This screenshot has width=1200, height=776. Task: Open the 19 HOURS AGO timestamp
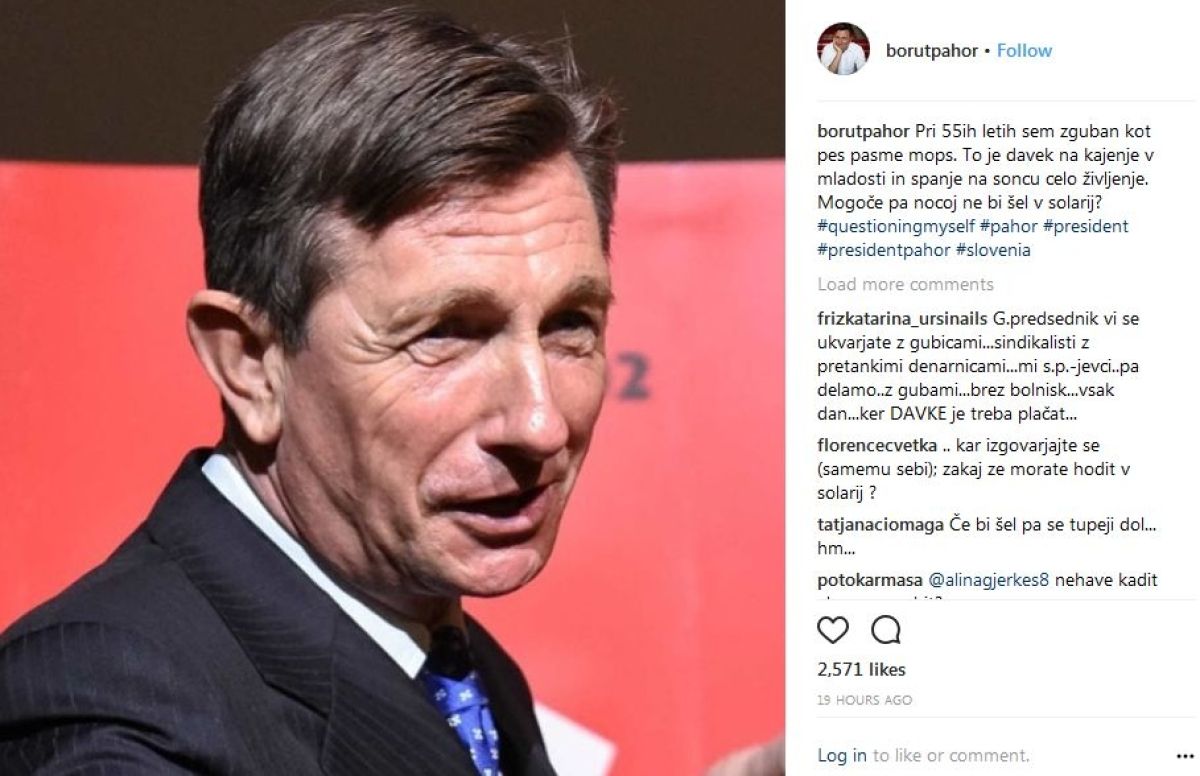tap(865, 700)
